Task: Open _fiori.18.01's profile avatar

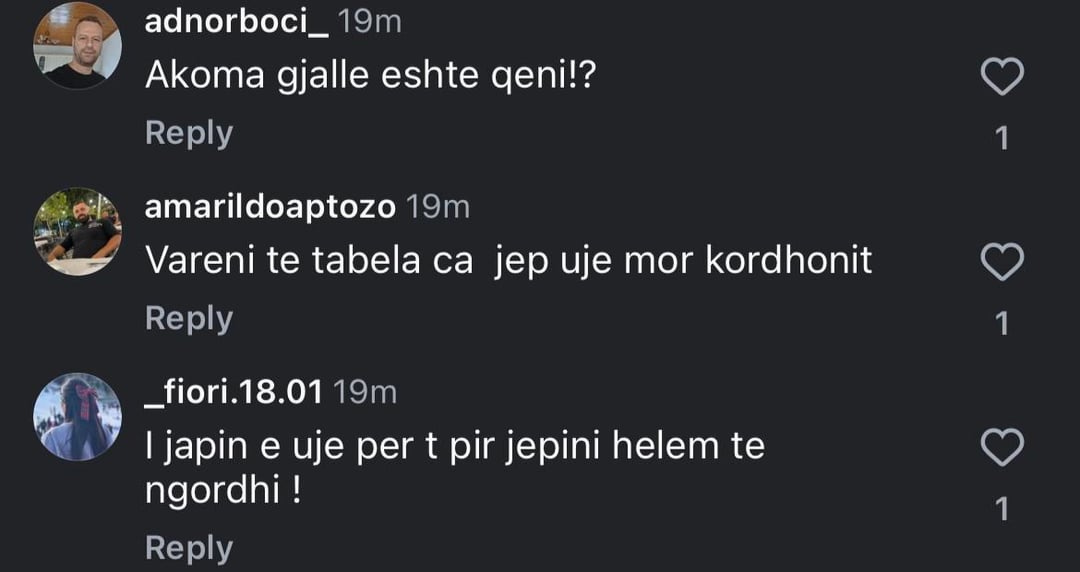Action: (77, 416)
